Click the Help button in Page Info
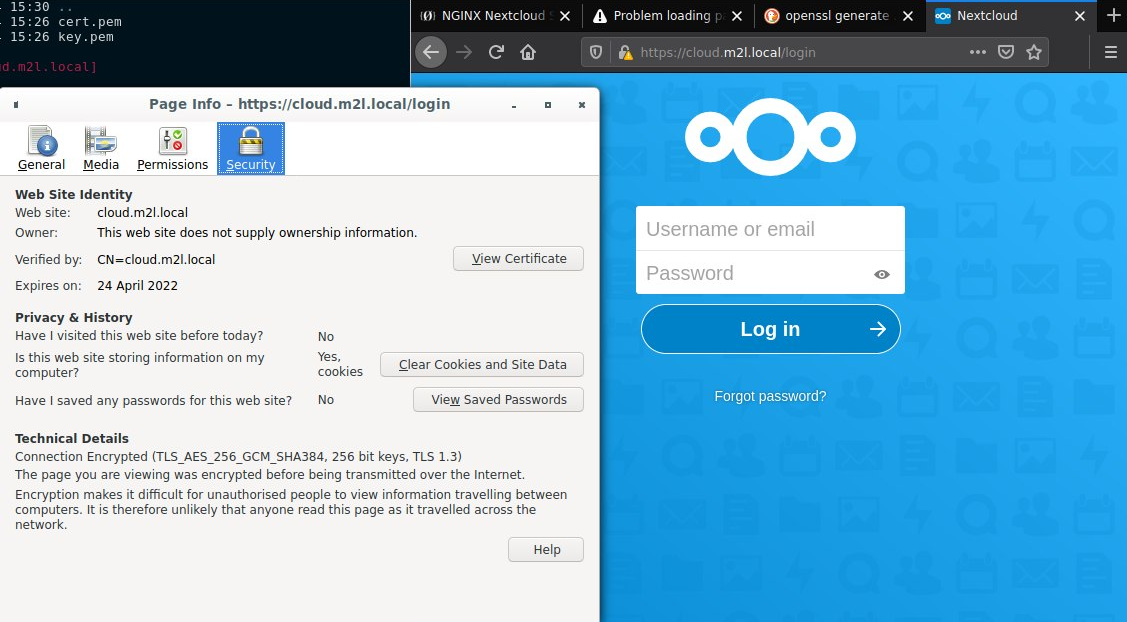This screenshot has width=1127, height=622. 546,549
